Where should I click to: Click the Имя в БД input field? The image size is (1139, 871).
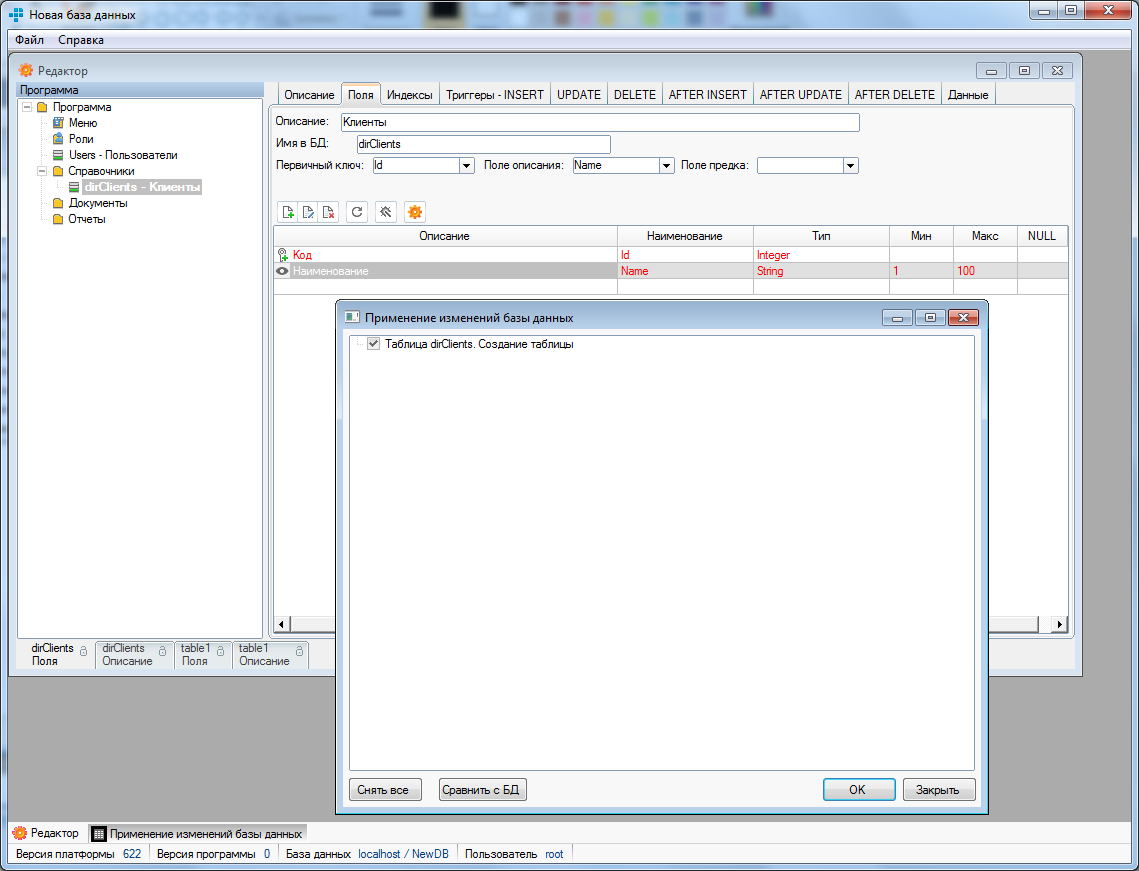tap(482, 144)
